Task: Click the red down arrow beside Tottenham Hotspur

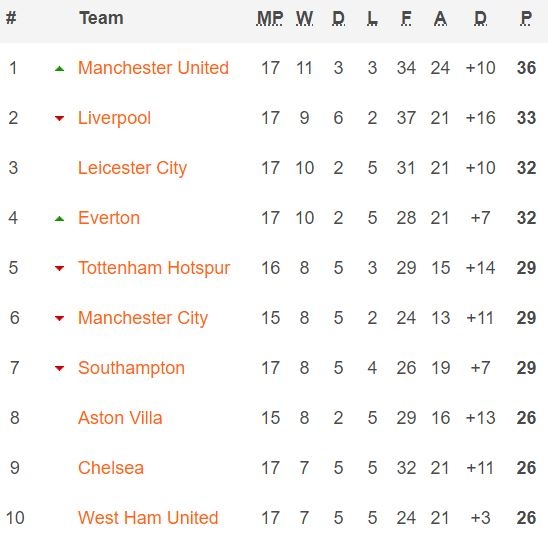Action: click(x=59, y=268)
